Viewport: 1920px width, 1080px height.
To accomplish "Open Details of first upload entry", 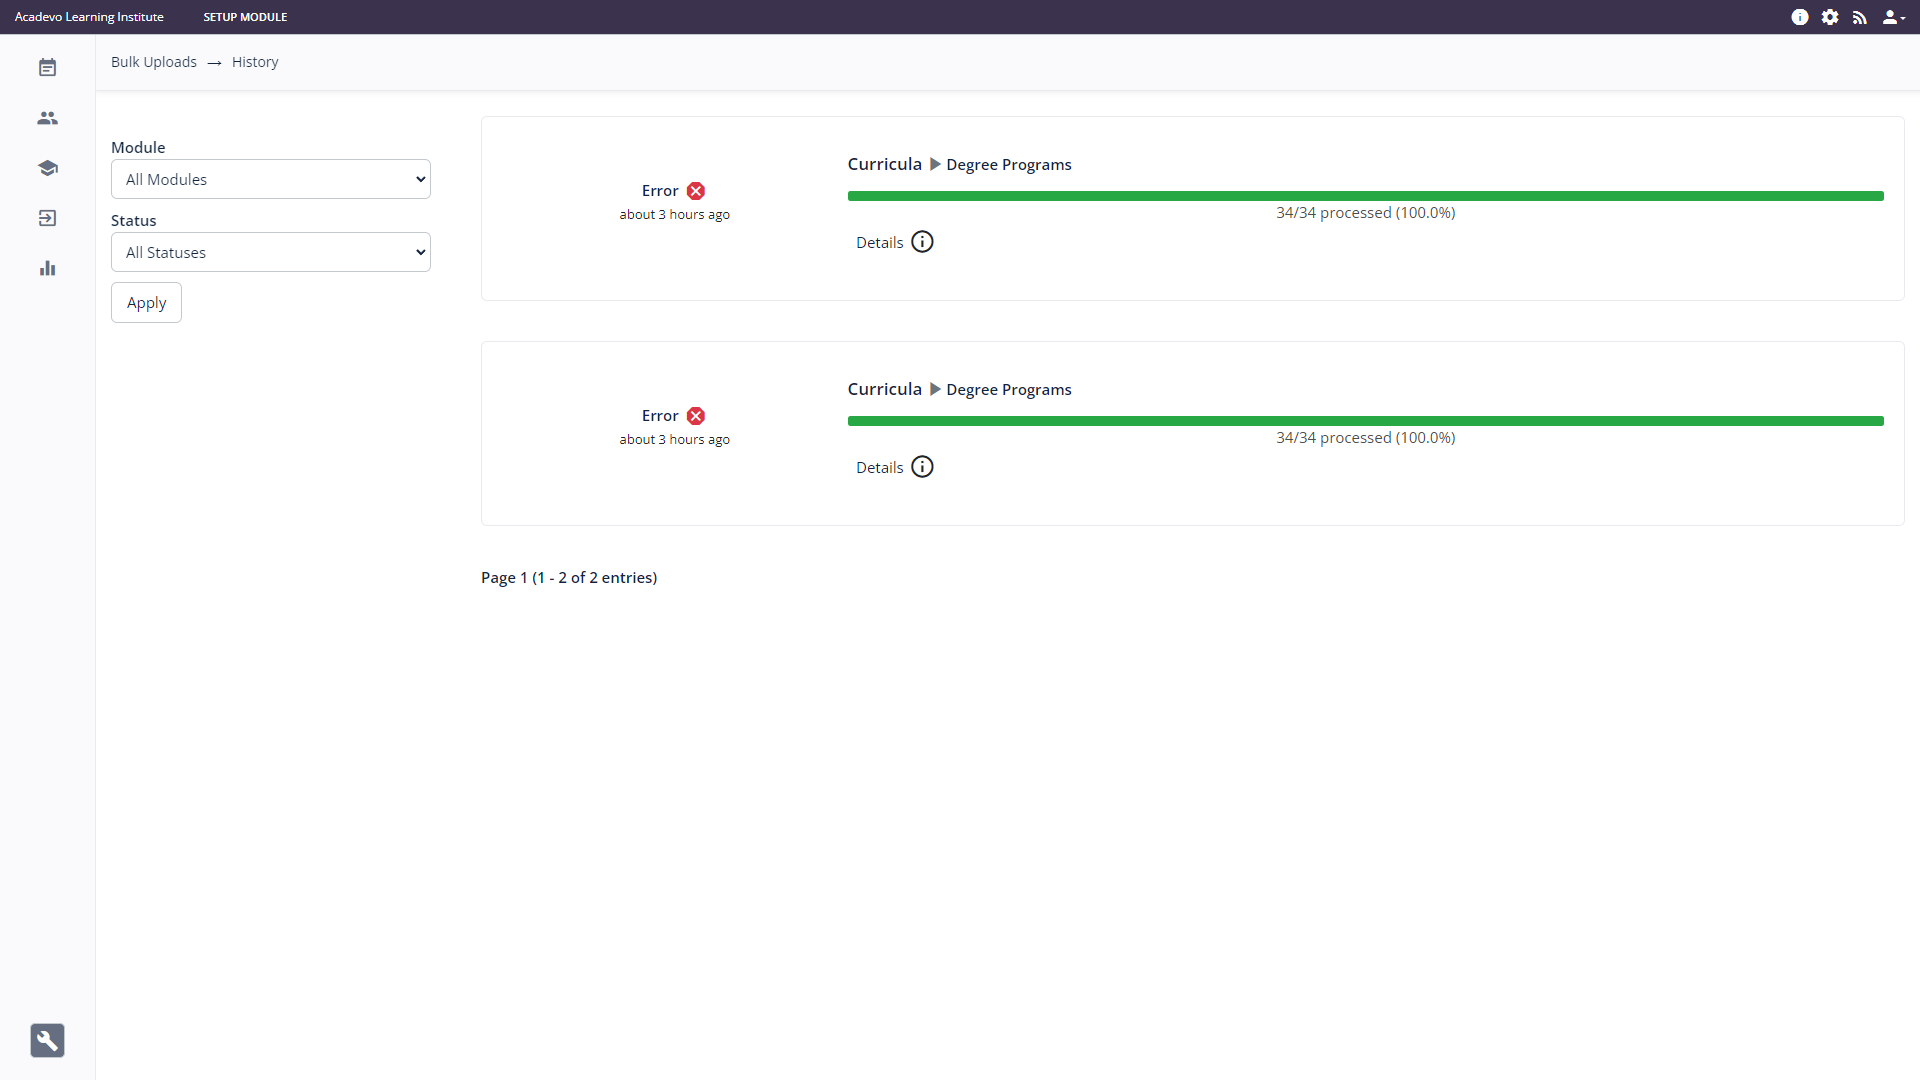I will coord(894,242).
